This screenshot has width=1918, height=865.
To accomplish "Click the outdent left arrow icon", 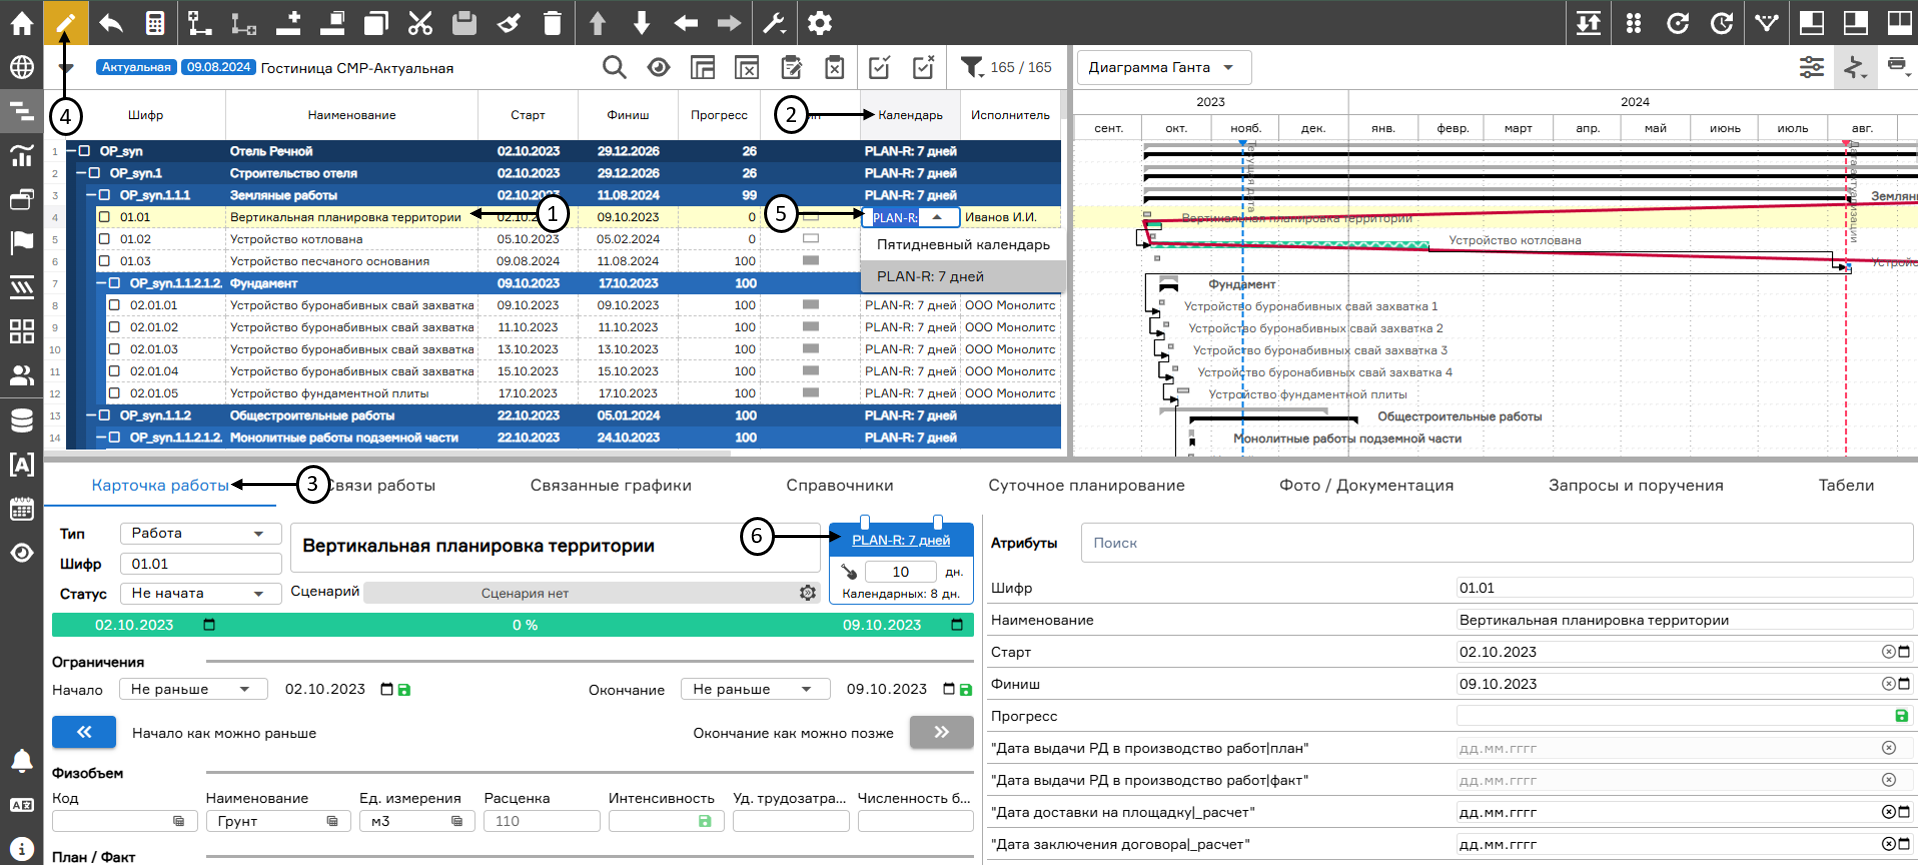I will tap(686, 22).
